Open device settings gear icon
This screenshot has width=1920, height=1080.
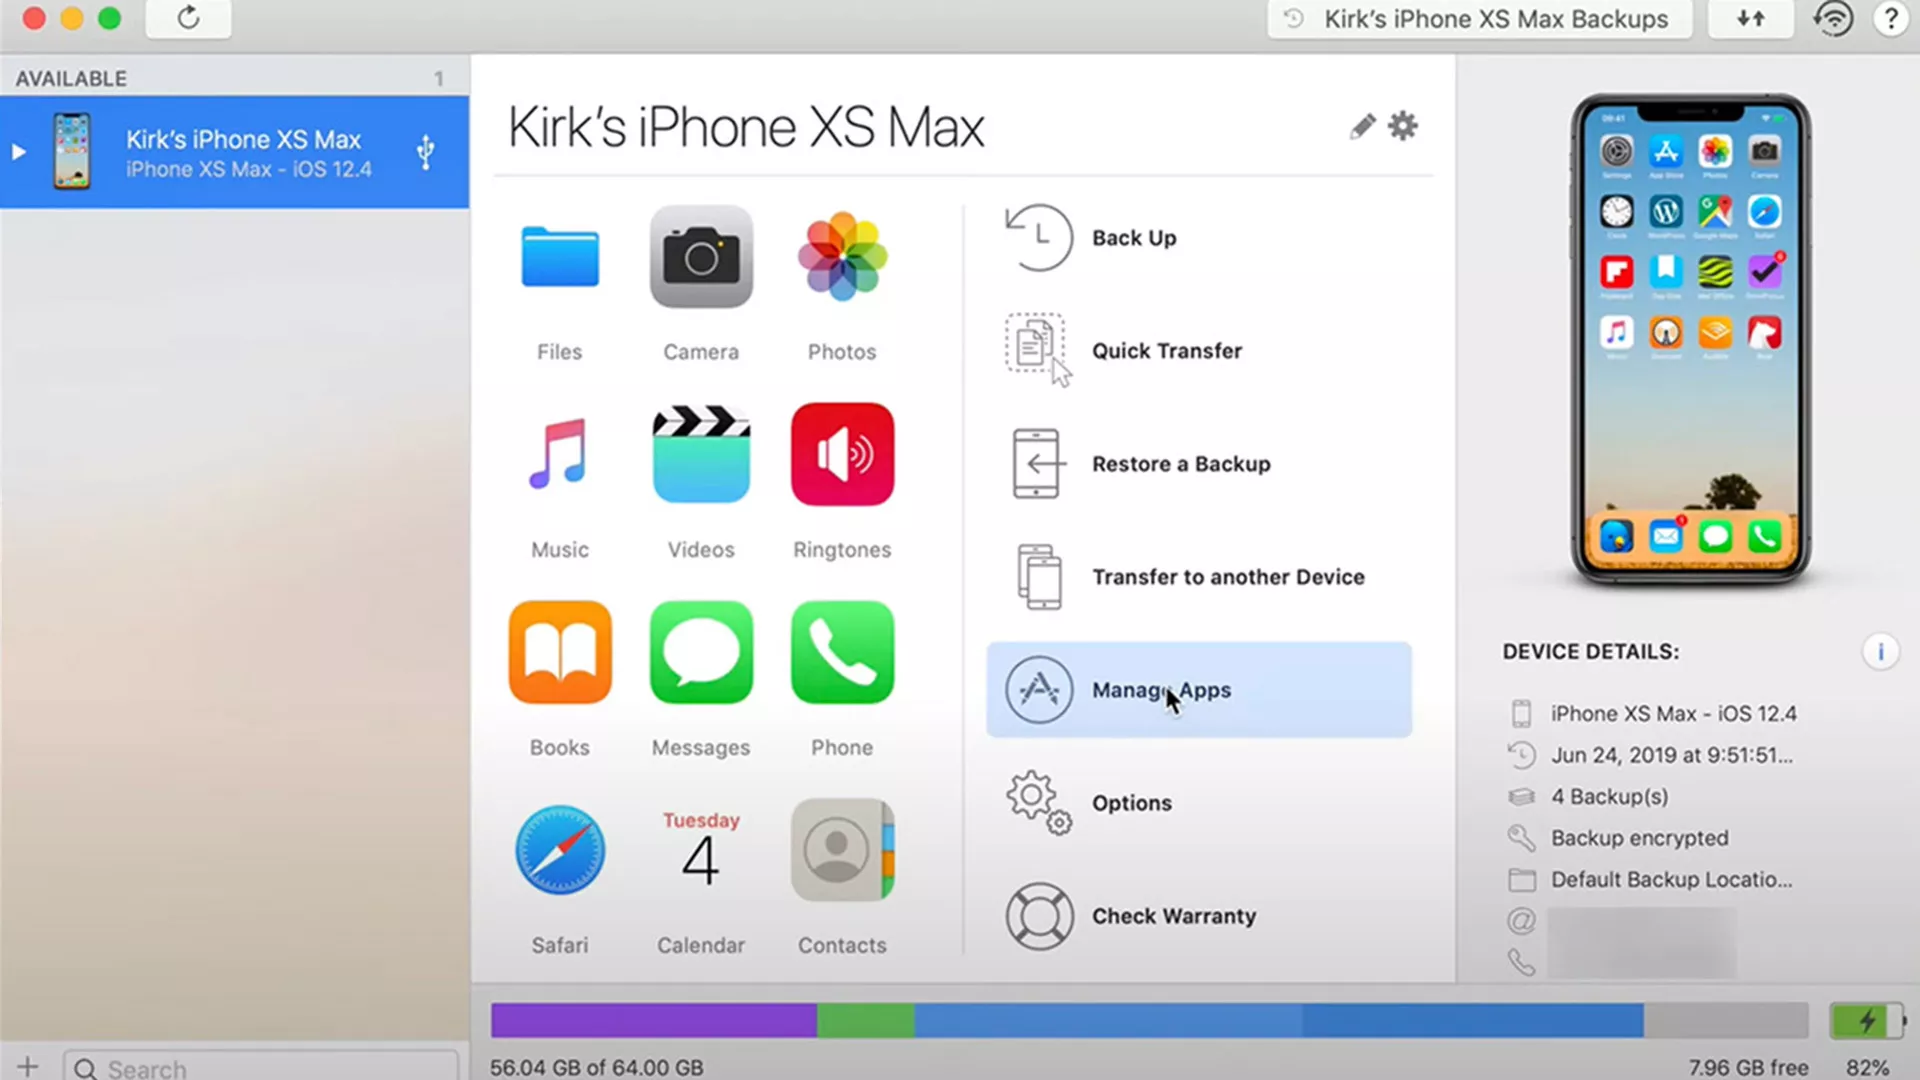tap(1402, 125)
